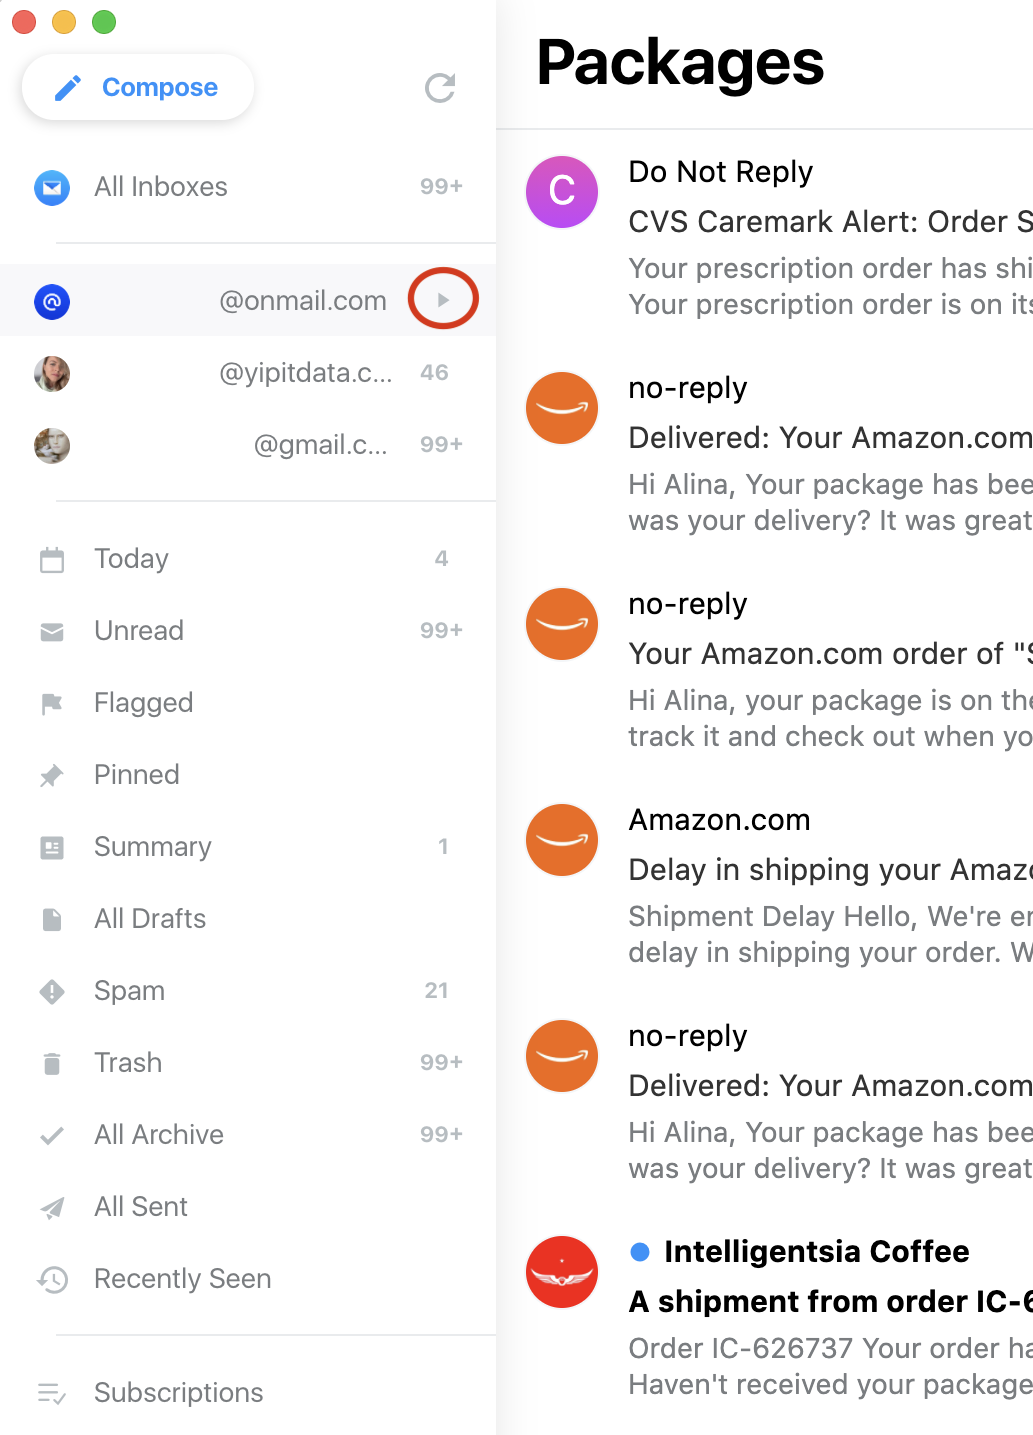Expand the onmail.com account folders
The height and width of the screenshot is (1435, 1033).
click(x=443, y=299)
